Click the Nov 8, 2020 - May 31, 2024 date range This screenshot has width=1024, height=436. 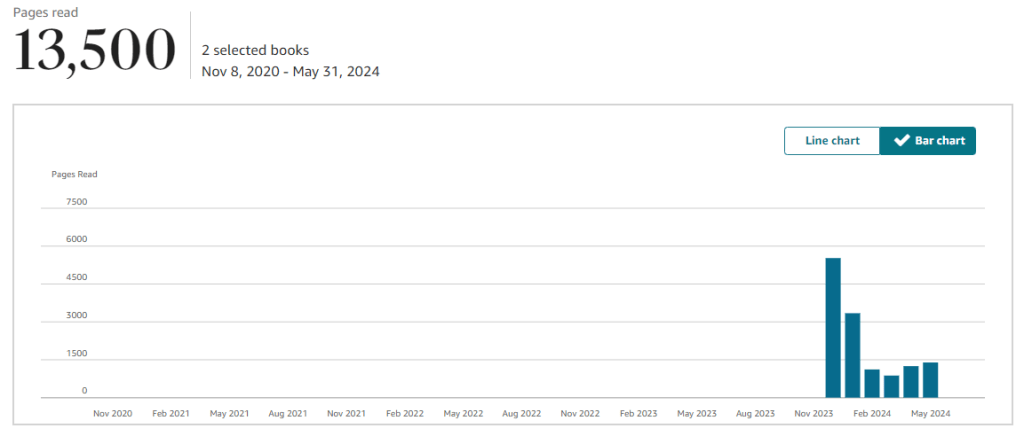[290, 71]
